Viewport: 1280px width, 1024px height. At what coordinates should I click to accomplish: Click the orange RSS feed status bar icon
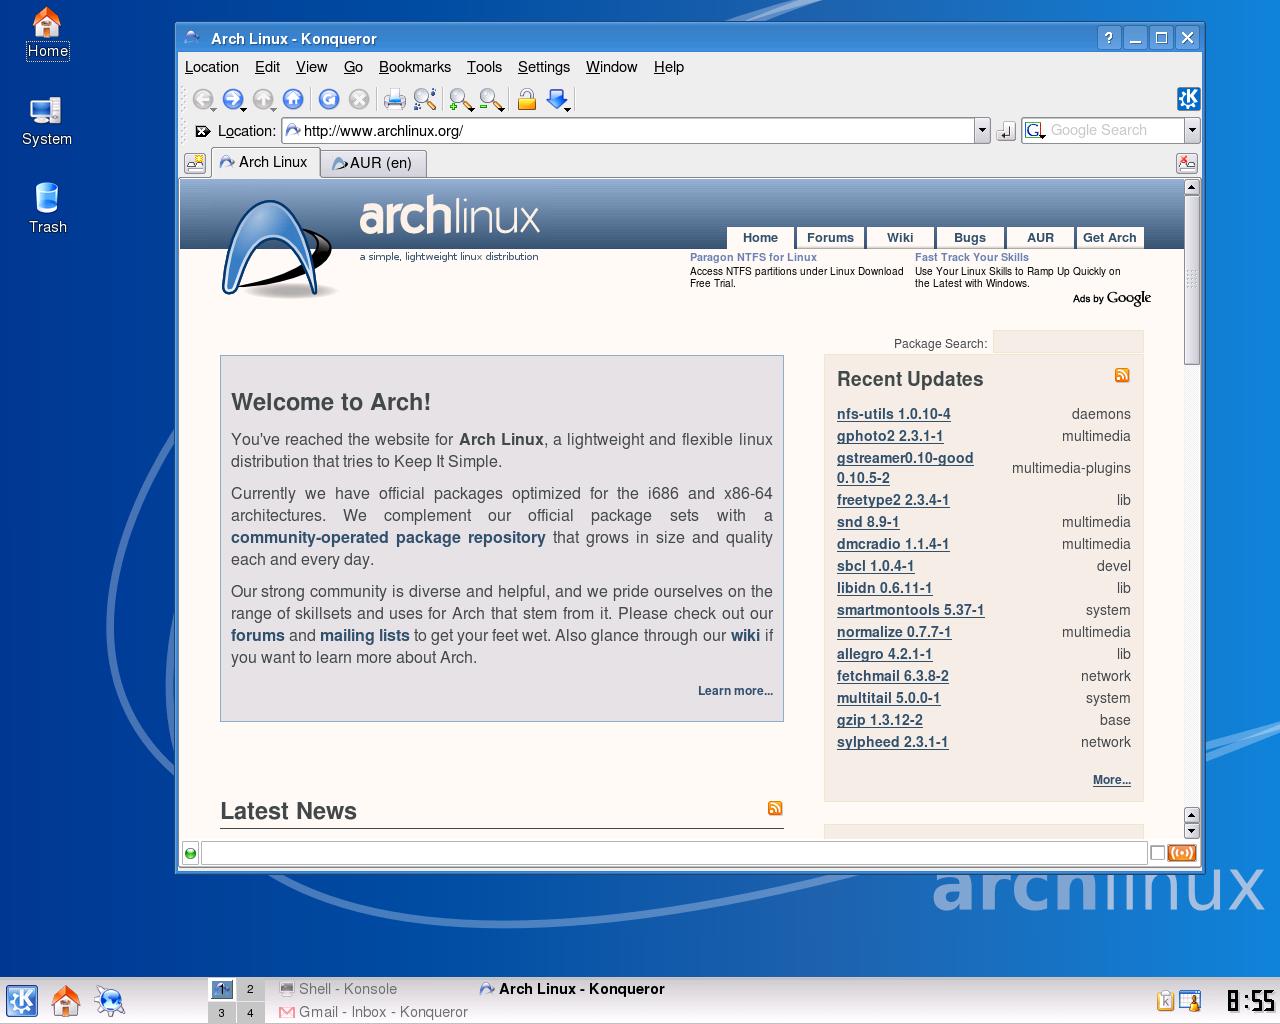tap(1182, 853)
